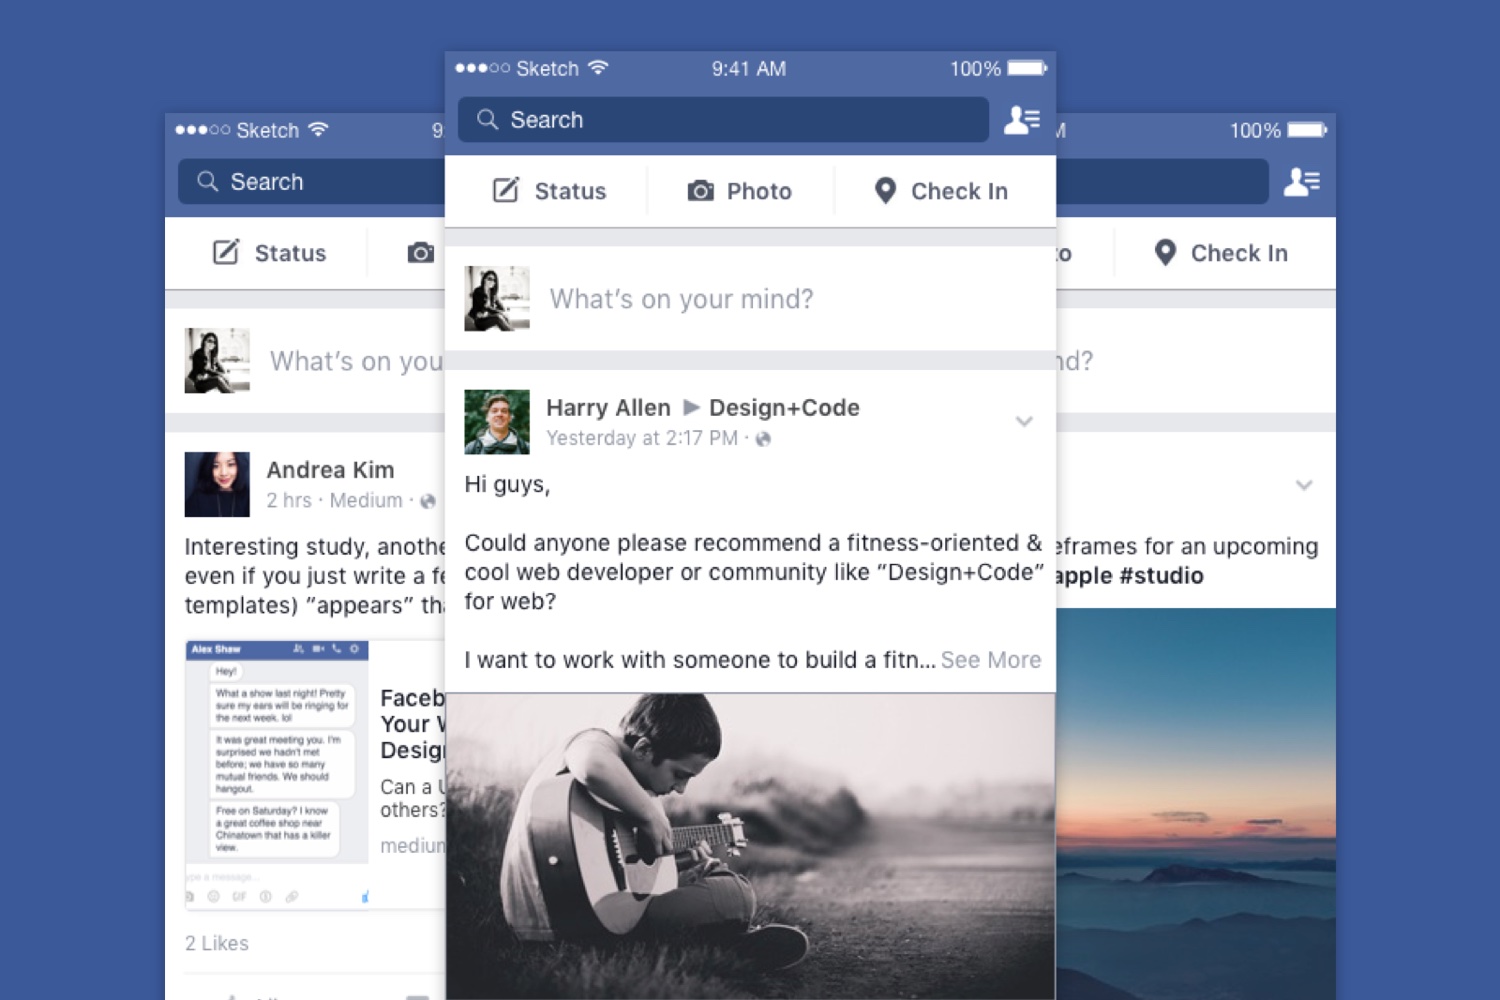Click the magnifier icon in the center phone's search bar
This screenshot has height=1000, width=1500.
coord(487,120)
